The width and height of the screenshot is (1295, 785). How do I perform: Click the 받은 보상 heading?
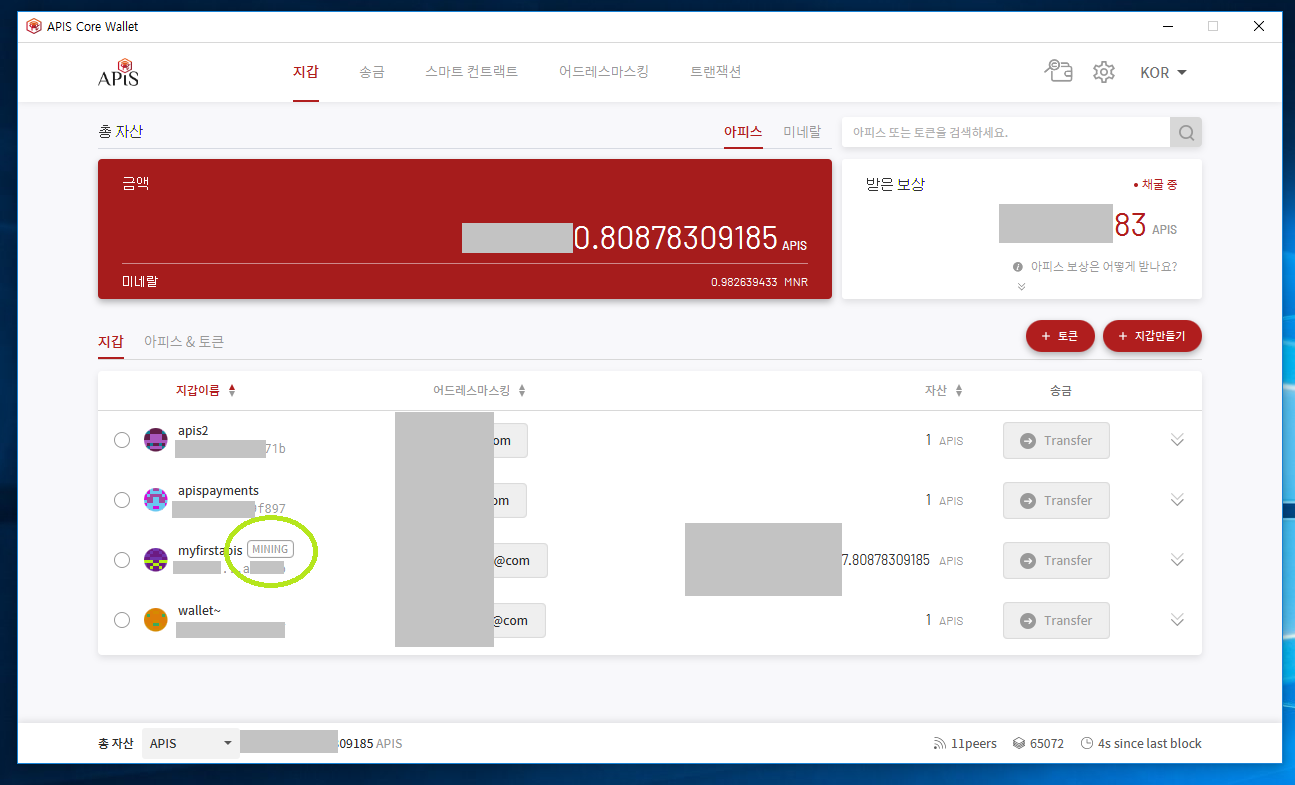click(x=895, y=185)
